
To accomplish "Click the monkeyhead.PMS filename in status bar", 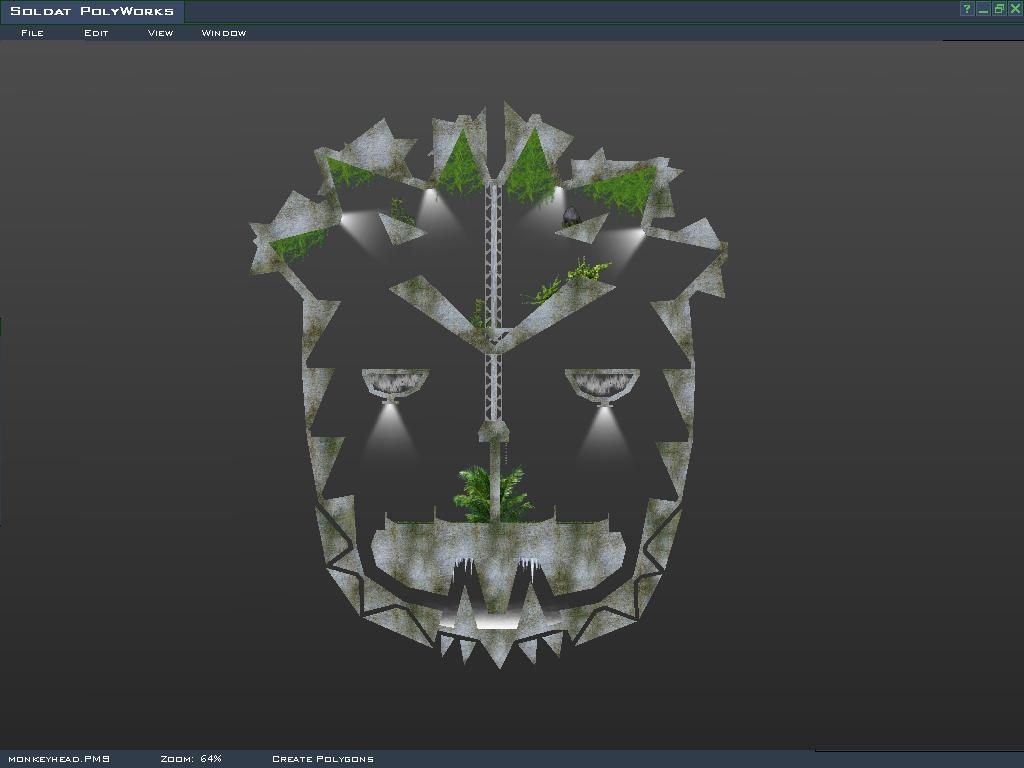I will coord(58,759).
